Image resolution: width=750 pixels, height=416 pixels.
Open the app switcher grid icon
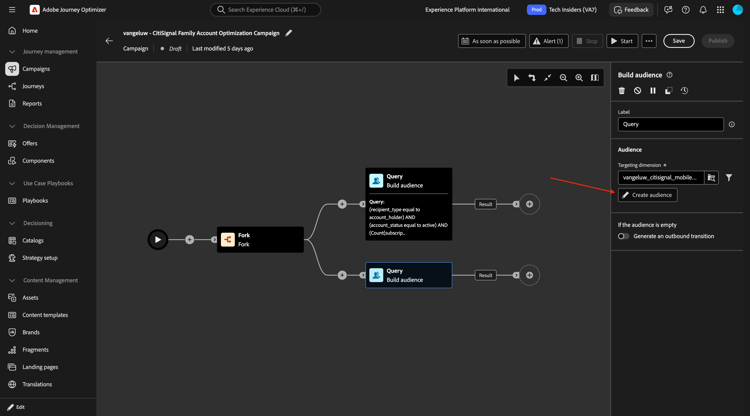[720, 10]
